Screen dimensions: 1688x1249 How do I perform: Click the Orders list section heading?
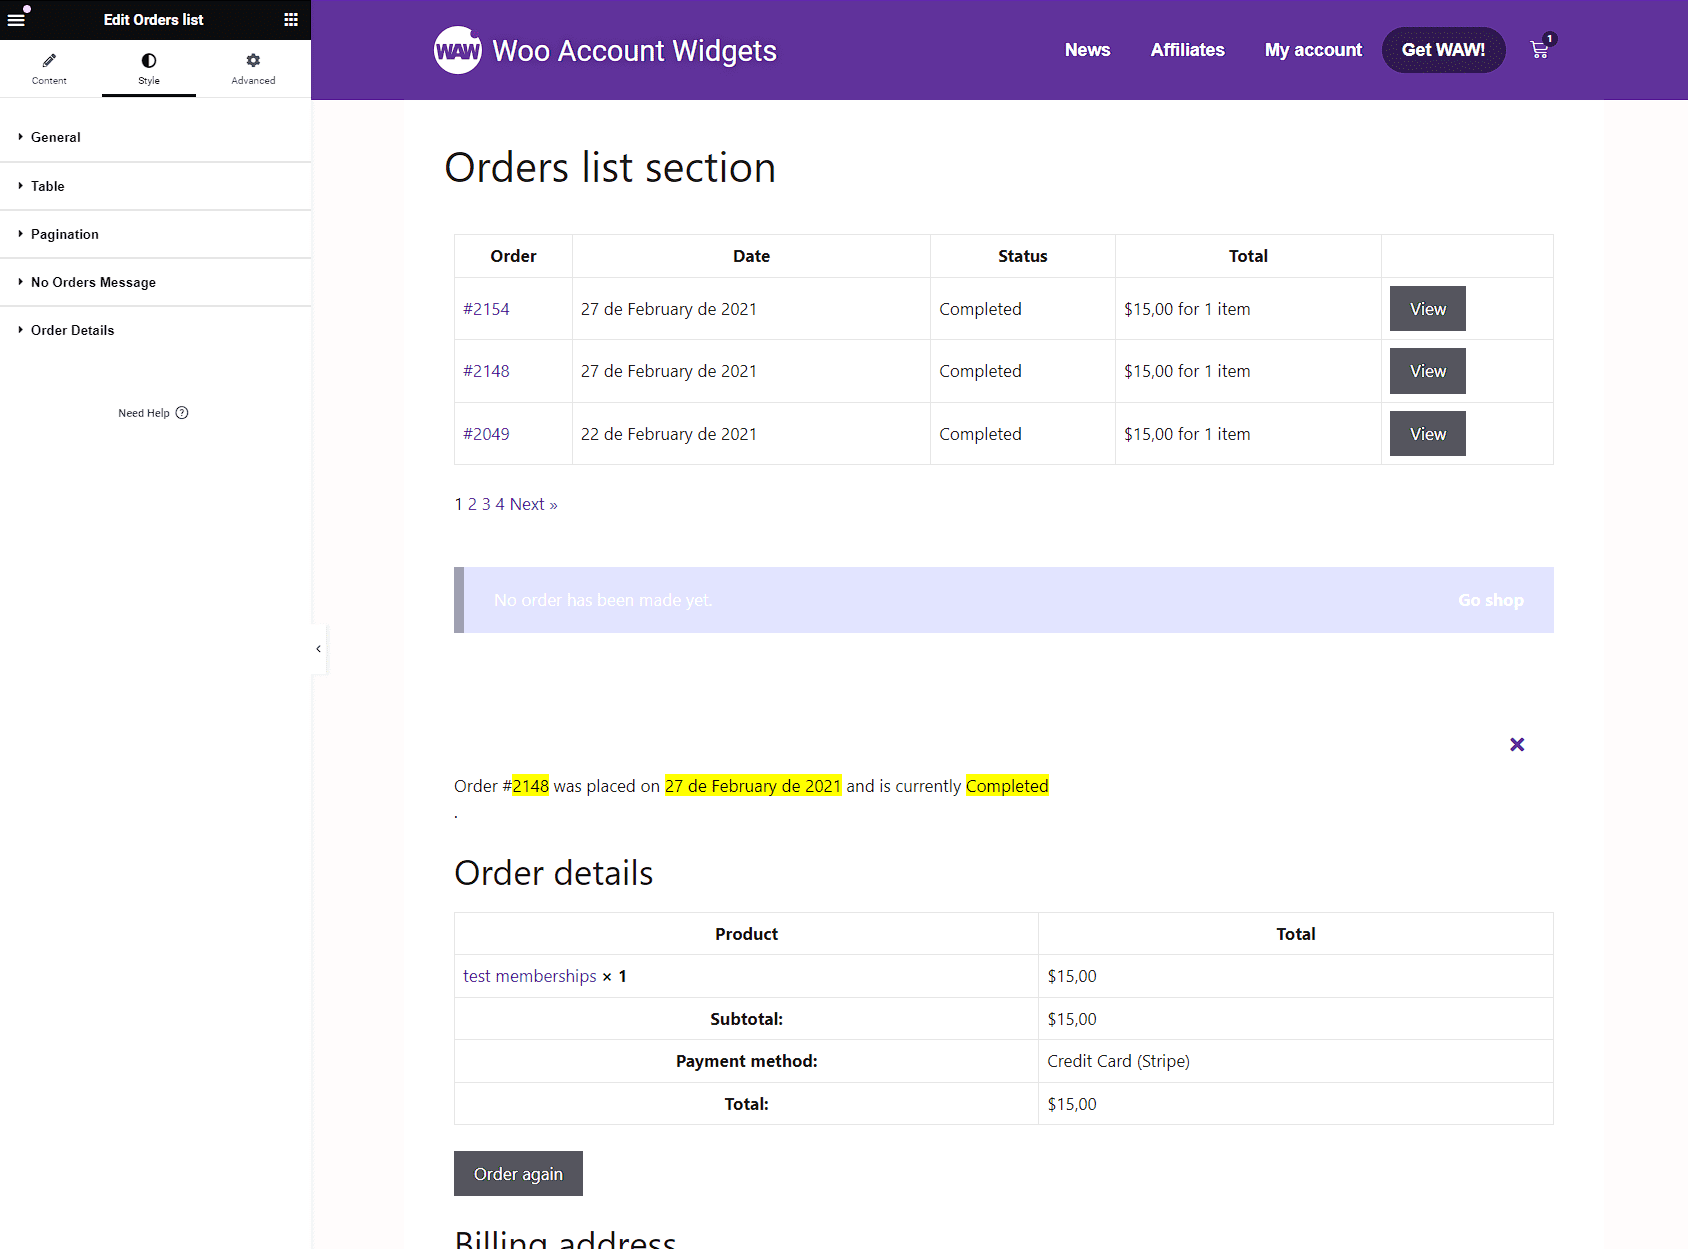click(610, 167)
